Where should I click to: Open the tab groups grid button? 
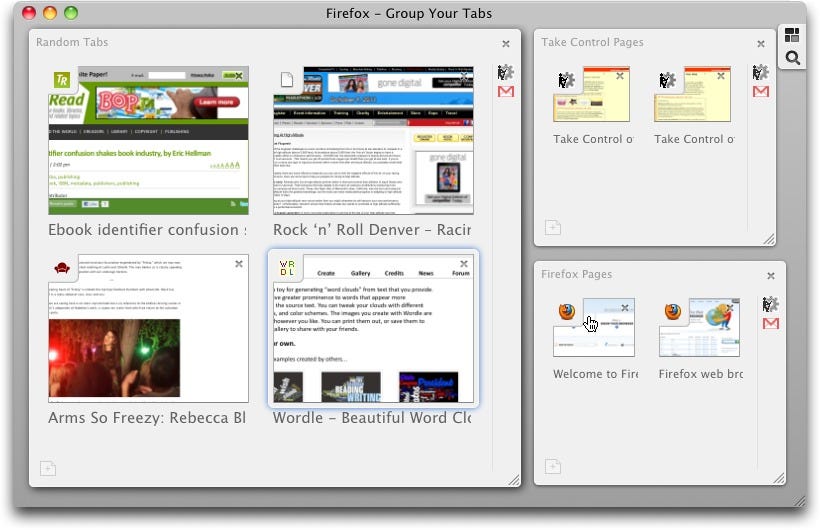click(x=792, y=36)
